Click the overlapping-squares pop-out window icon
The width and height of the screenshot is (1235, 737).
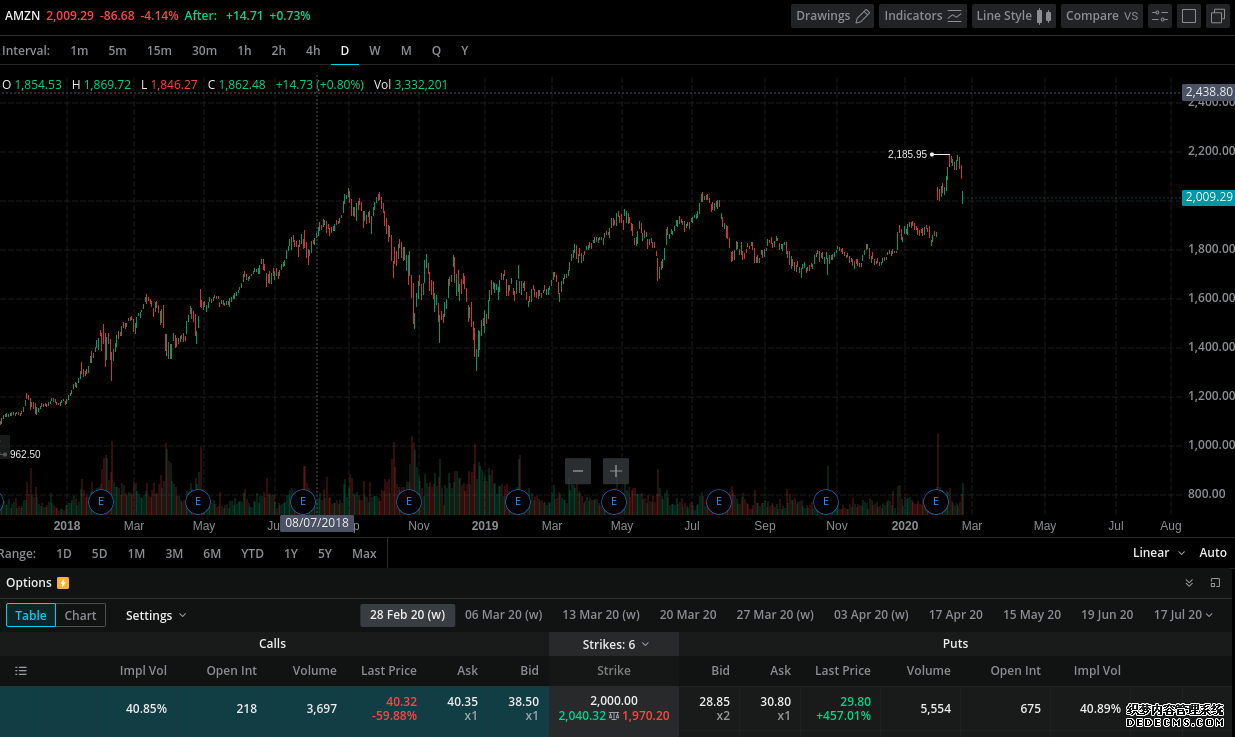[1217, 16]
